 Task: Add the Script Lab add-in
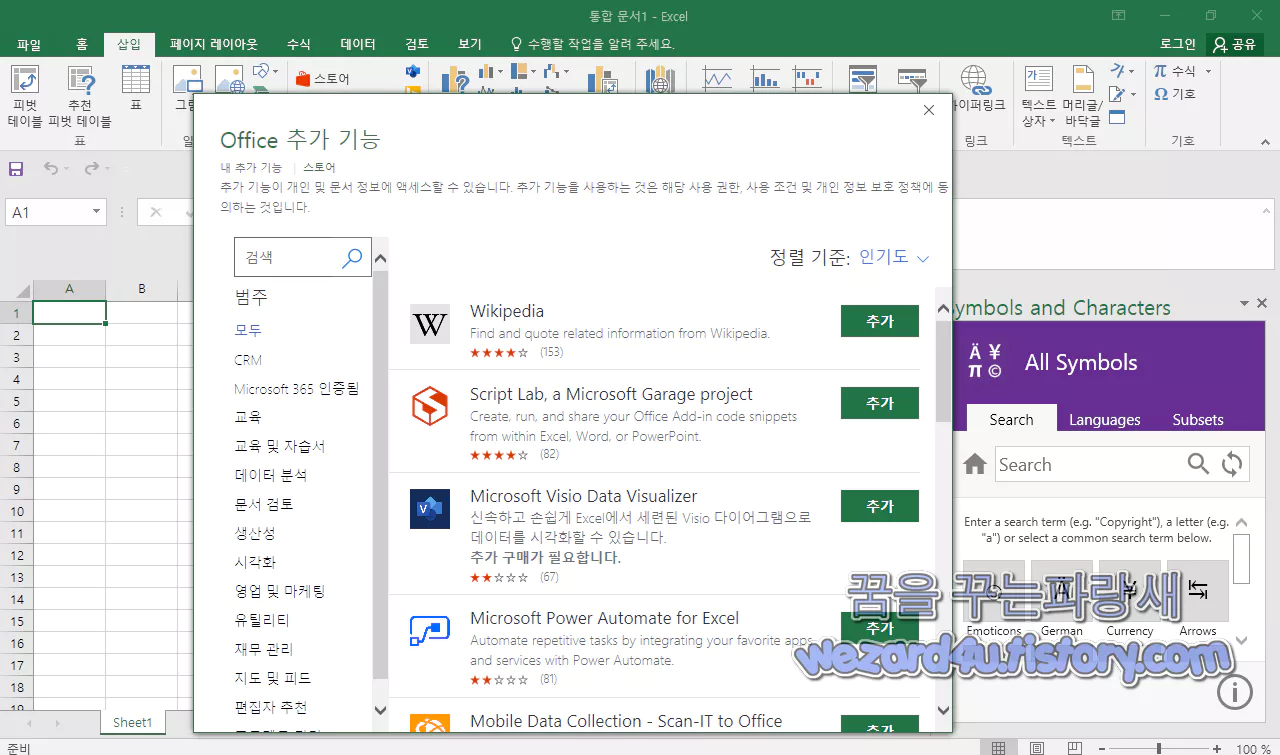pos(880,403)
